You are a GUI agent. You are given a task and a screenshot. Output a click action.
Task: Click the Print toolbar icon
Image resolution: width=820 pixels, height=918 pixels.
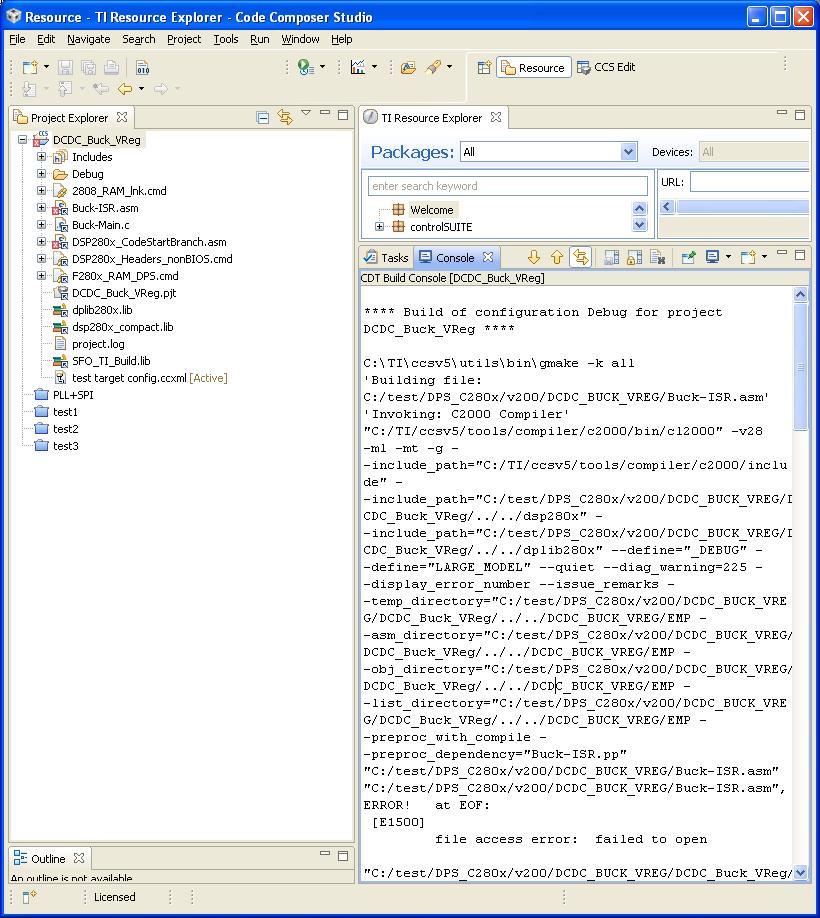click(111, 67)
